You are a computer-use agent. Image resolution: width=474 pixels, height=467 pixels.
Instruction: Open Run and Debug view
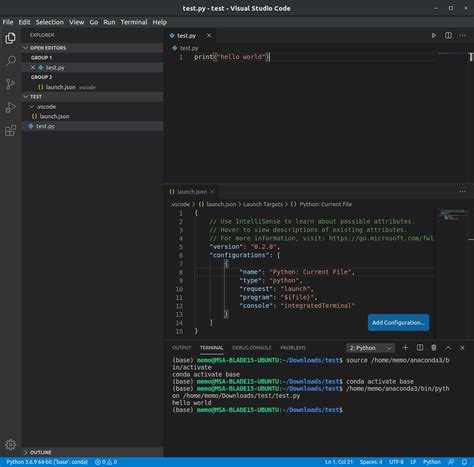10,107
